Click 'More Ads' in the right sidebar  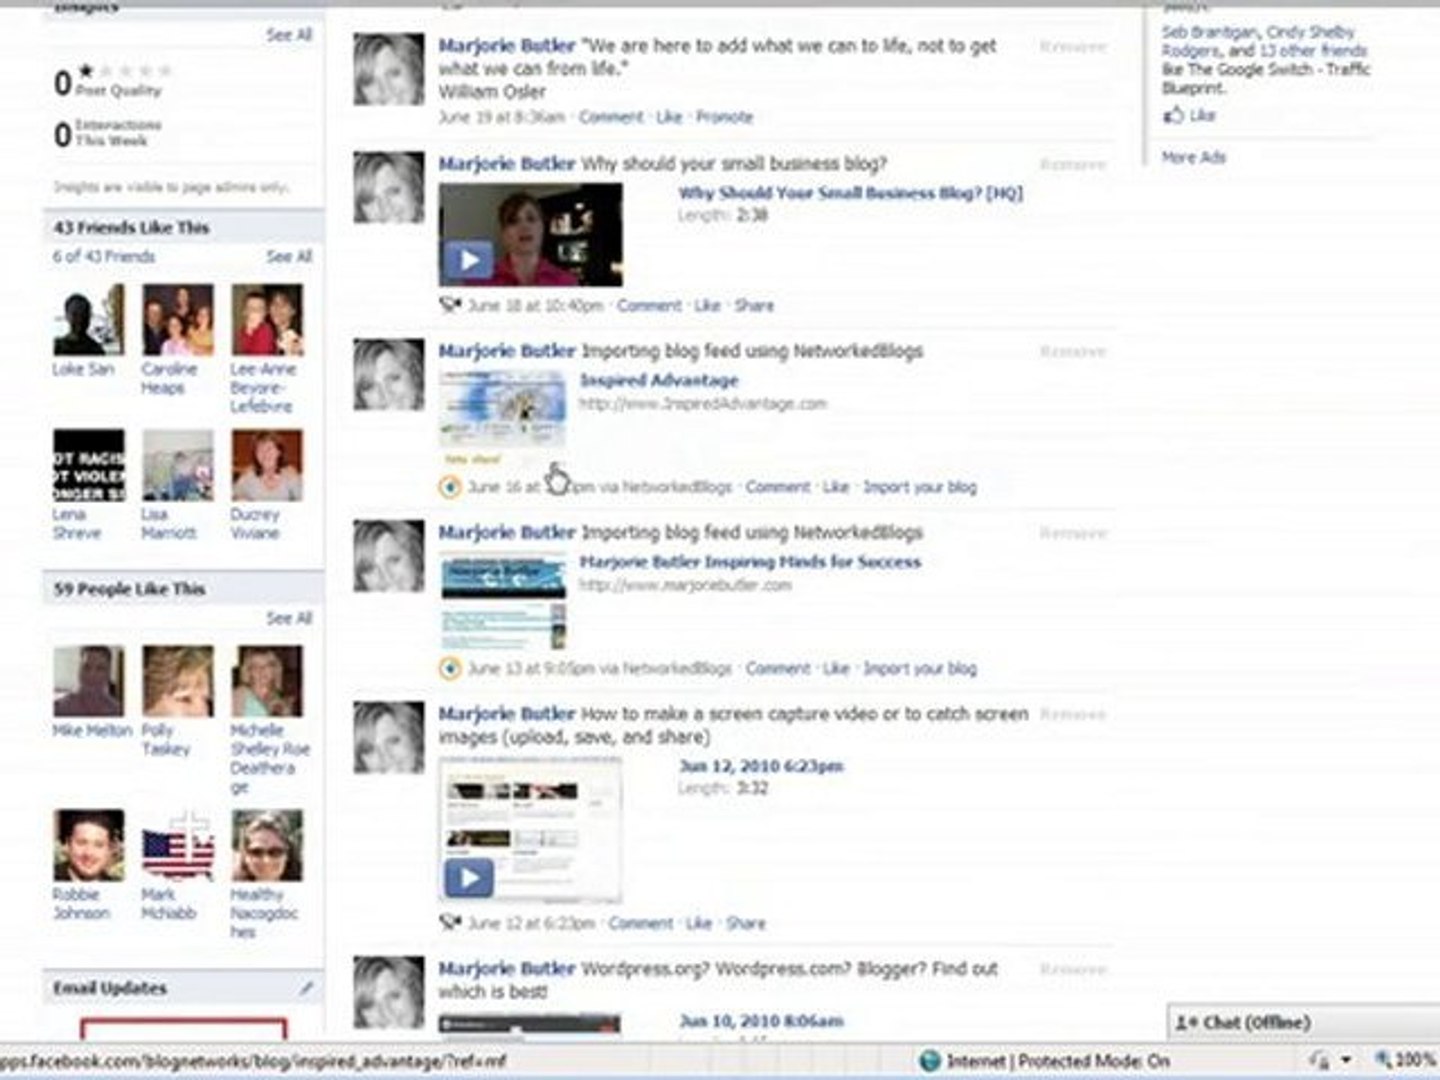(1193, 157)
